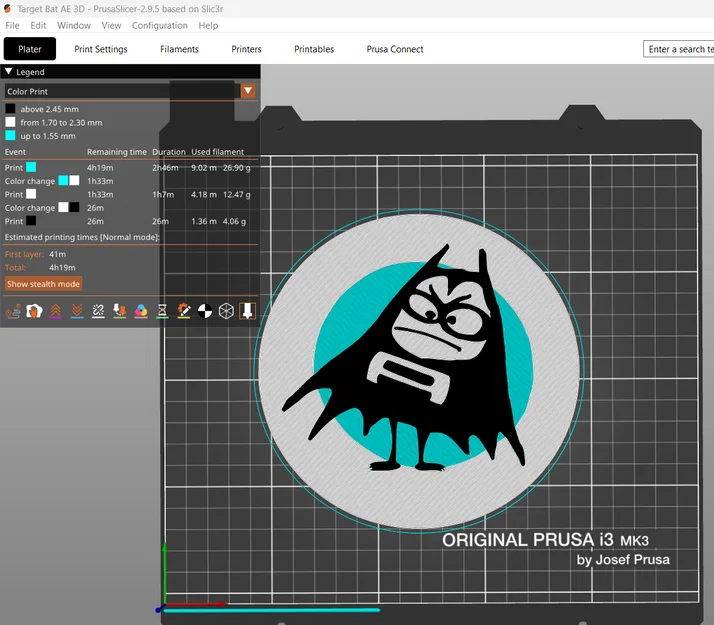The width and height of the screenshot is (714, 625).
Task: Switch to the Plater tab
Action: [30, 49]
